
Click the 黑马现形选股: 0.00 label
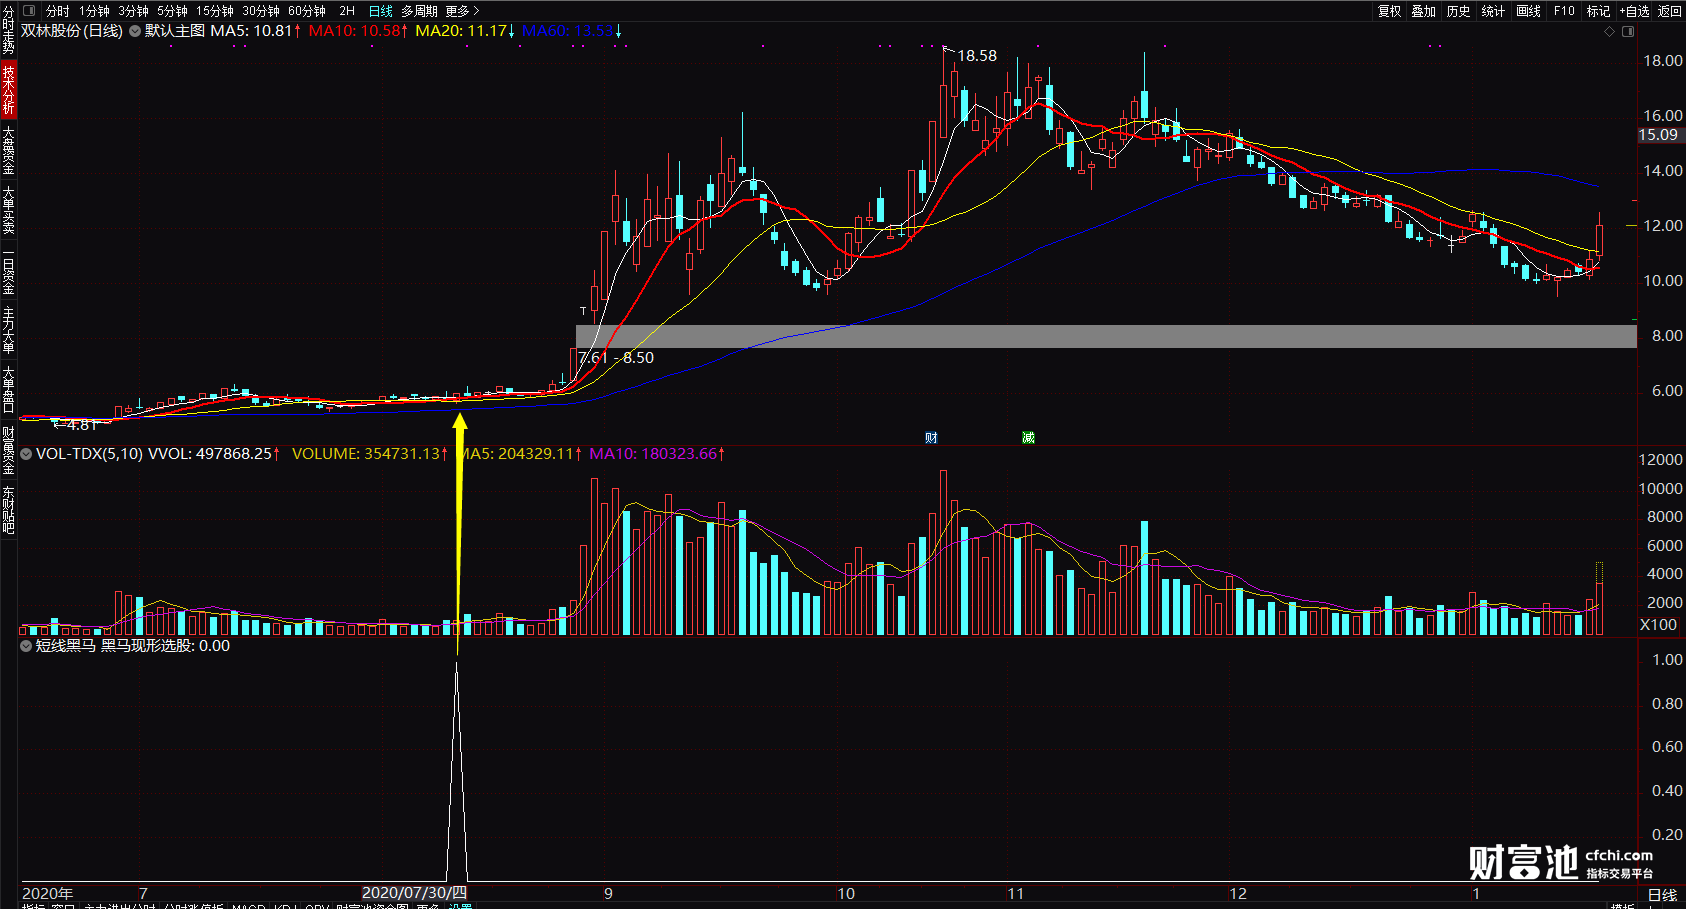click(165, 646)
